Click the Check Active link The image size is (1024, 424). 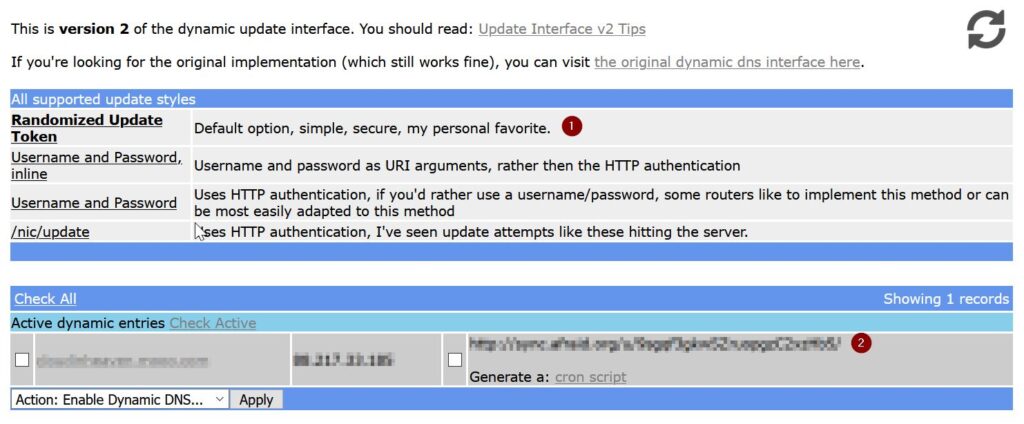coord(212,323)
